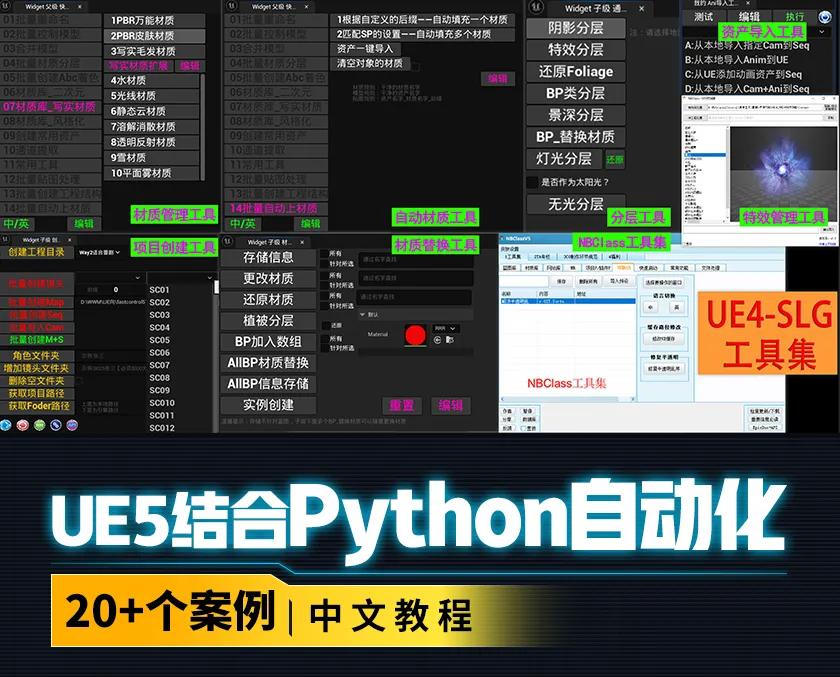Click Unreal logo icon in the 分层工具 panel

click(x=536, y=7)
